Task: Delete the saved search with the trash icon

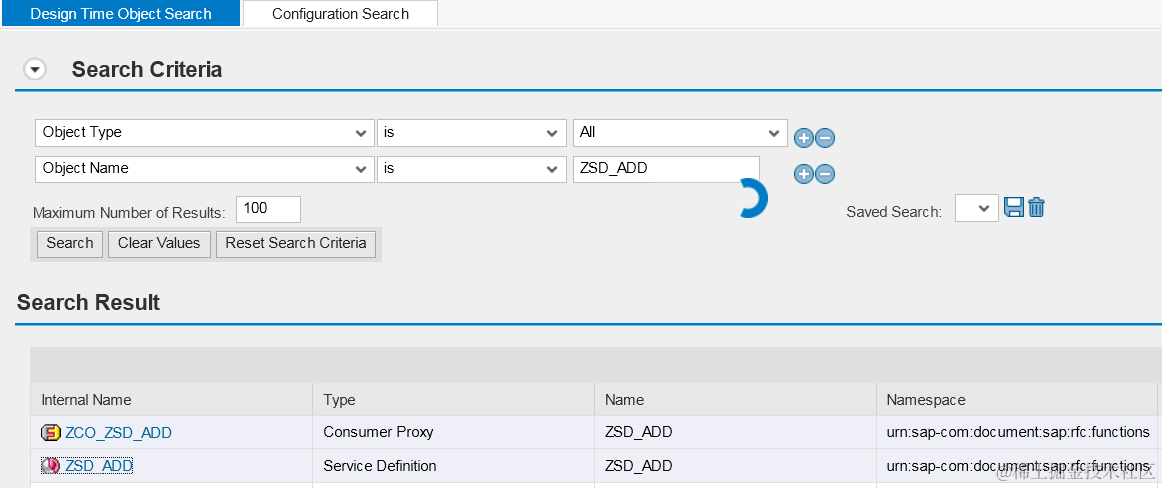Action: 1036,208
